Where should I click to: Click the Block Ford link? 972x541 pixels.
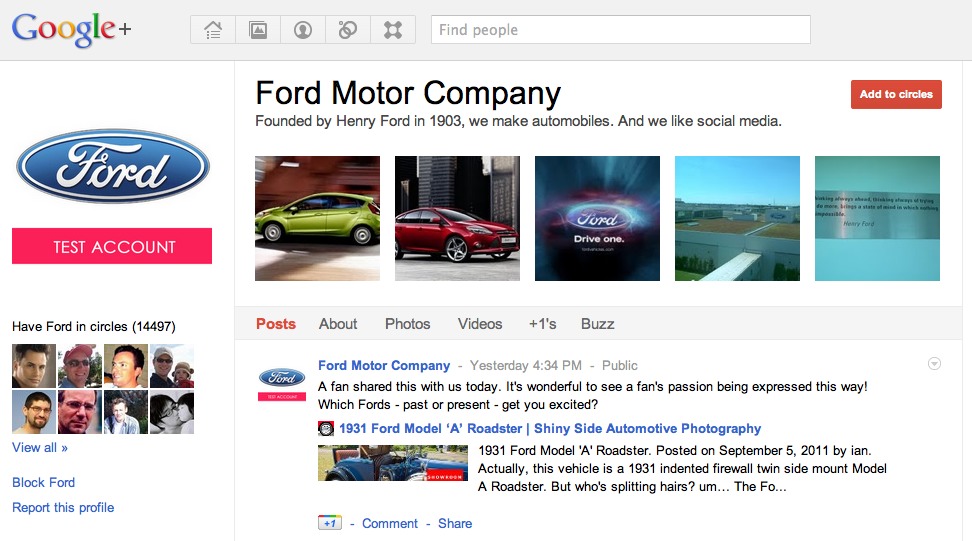tap(43, 482)
